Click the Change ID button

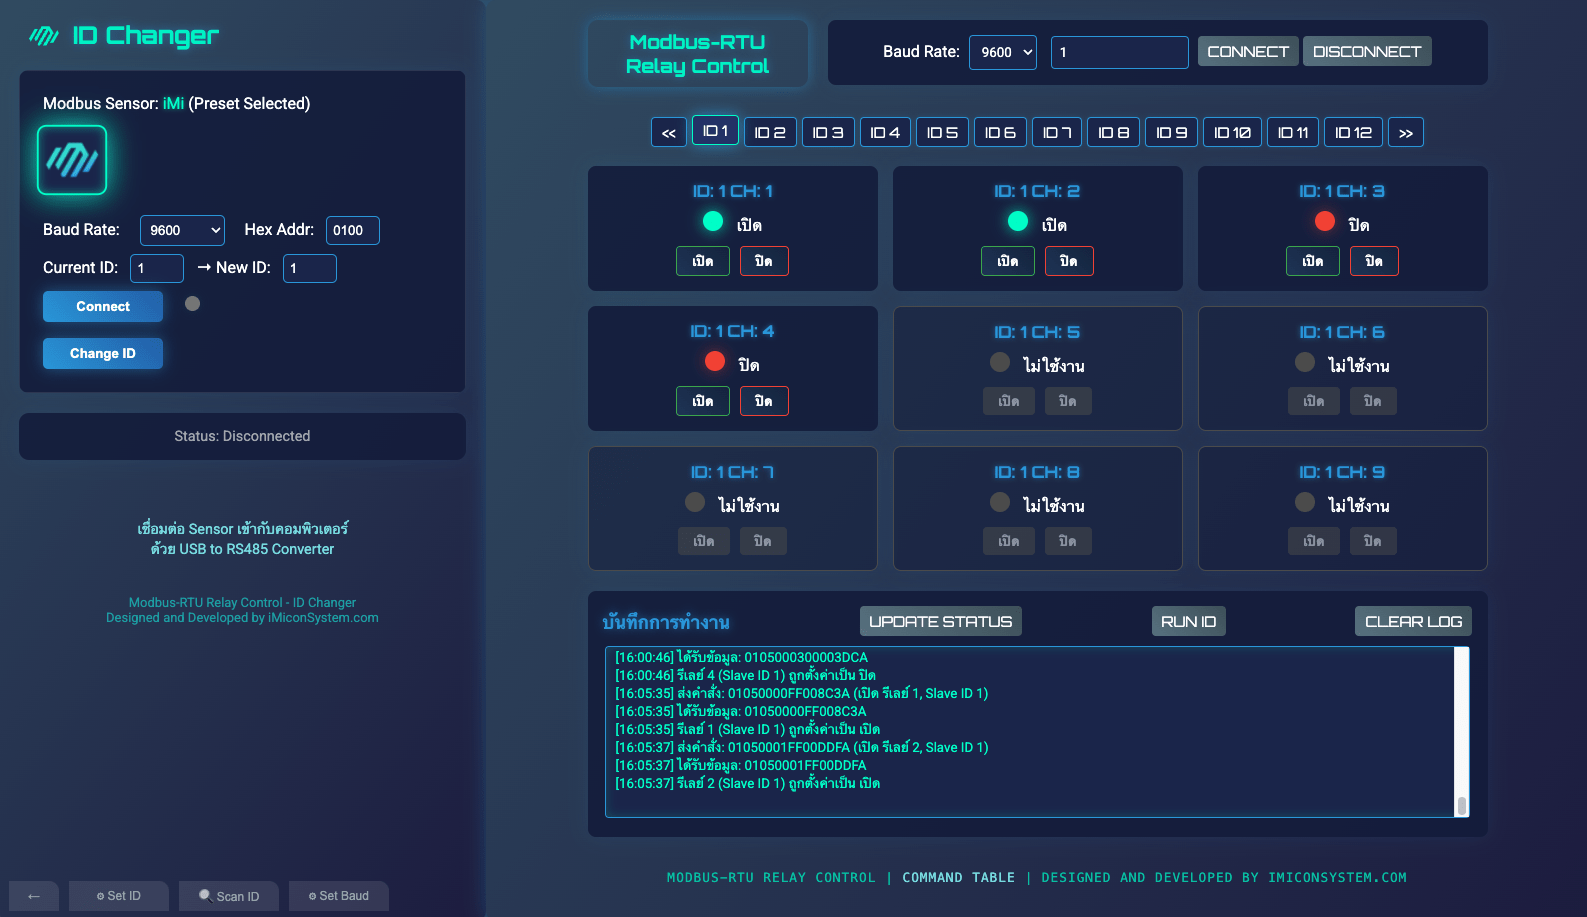[x=103, y=353]
